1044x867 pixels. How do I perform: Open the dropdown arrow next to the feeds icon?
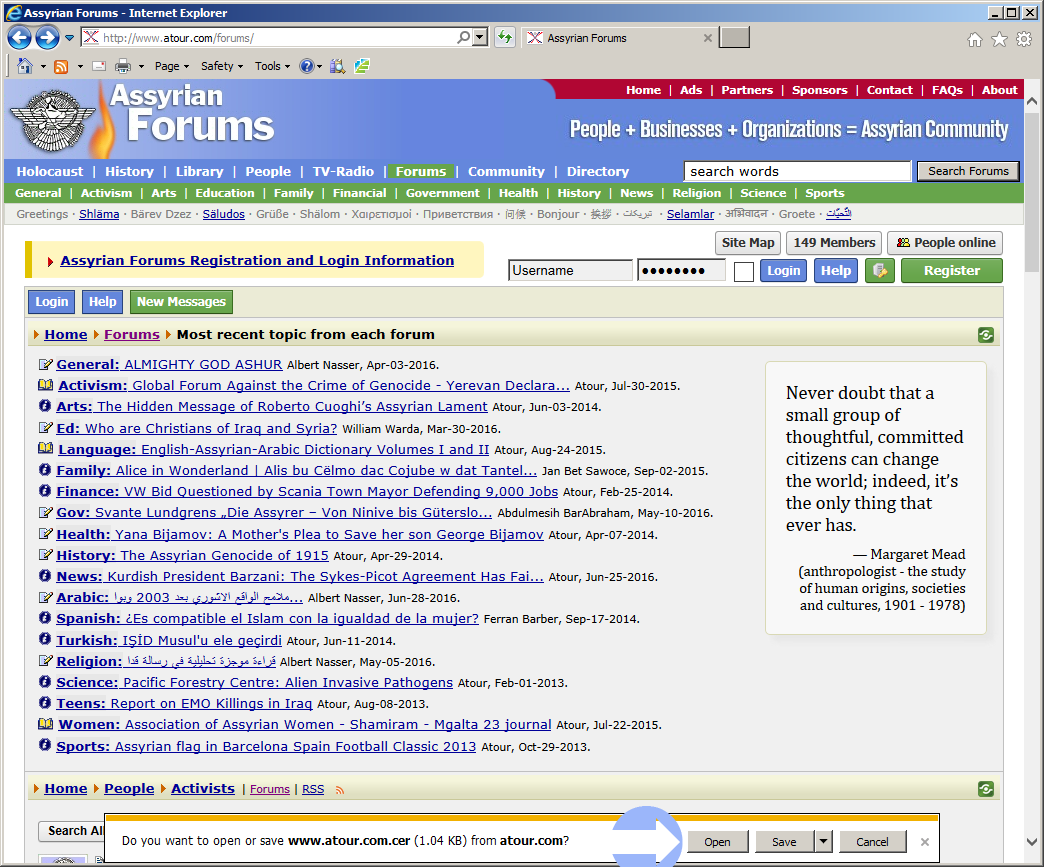(80, 67)
